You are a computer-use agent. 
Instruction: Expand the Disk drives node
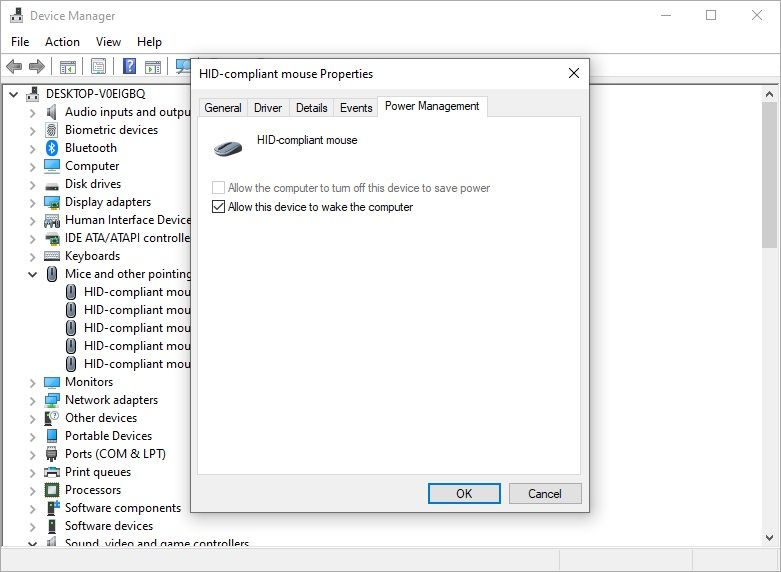(32, 184)
